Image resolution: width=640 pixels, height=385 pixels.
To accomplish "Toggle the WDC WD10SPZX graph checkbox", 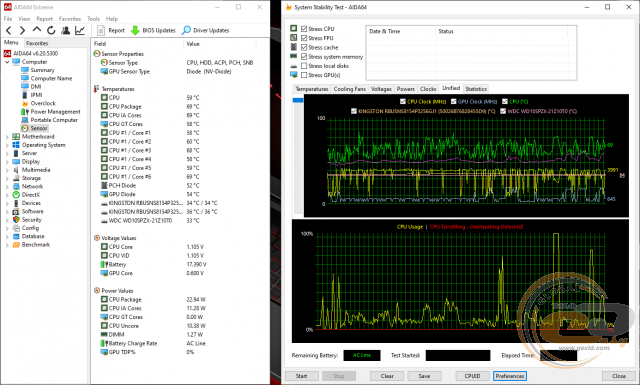I will click(503, 111).
